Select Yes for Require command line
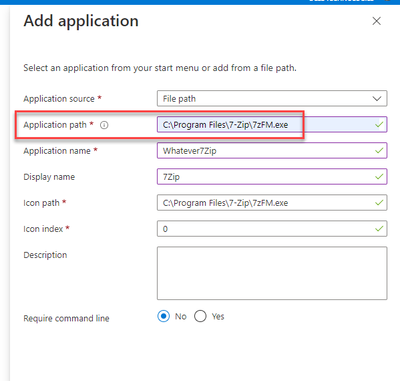400x381 pixels. pyautogui.click(x=200, y=316)
